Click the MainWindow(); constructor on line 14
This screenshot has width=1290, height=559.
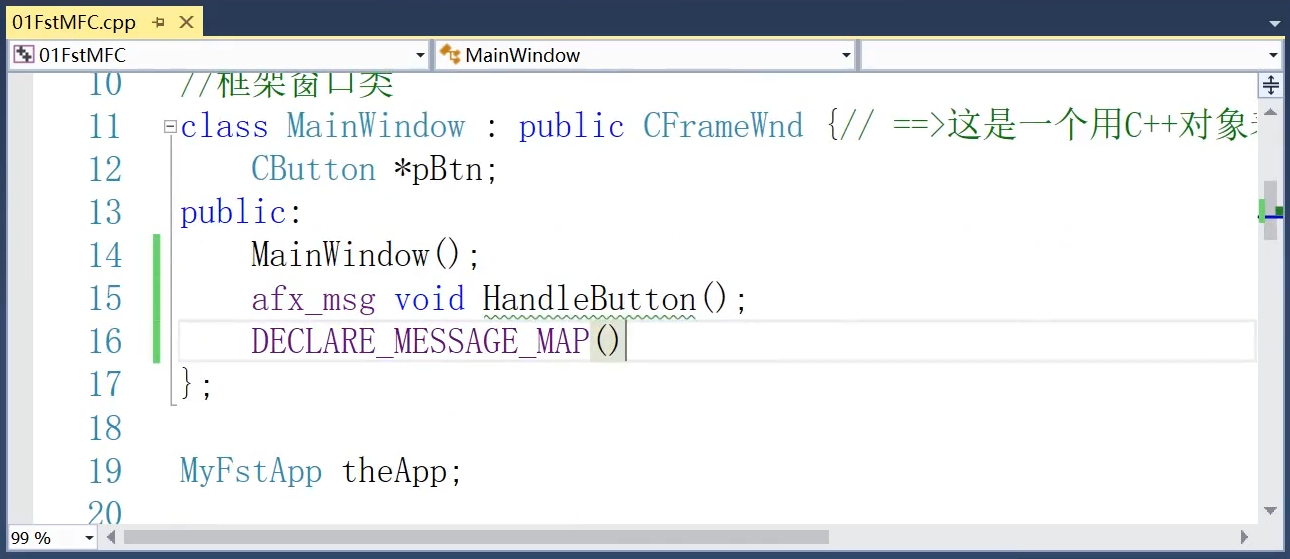coord(366,255)
